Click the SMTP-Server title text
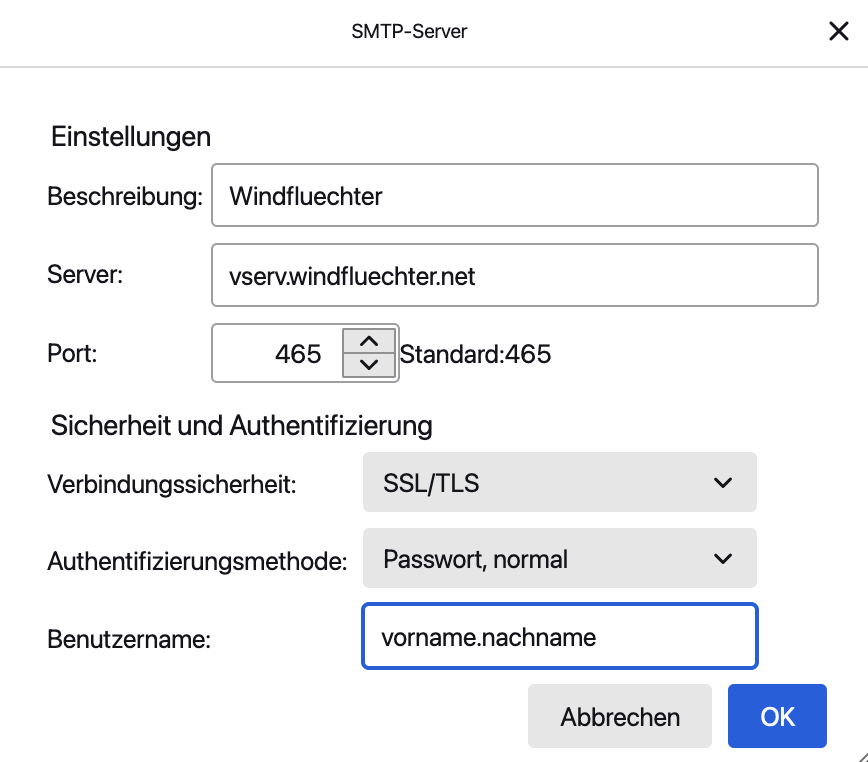Viewport: 868px width, 762px height. point(409,32)
